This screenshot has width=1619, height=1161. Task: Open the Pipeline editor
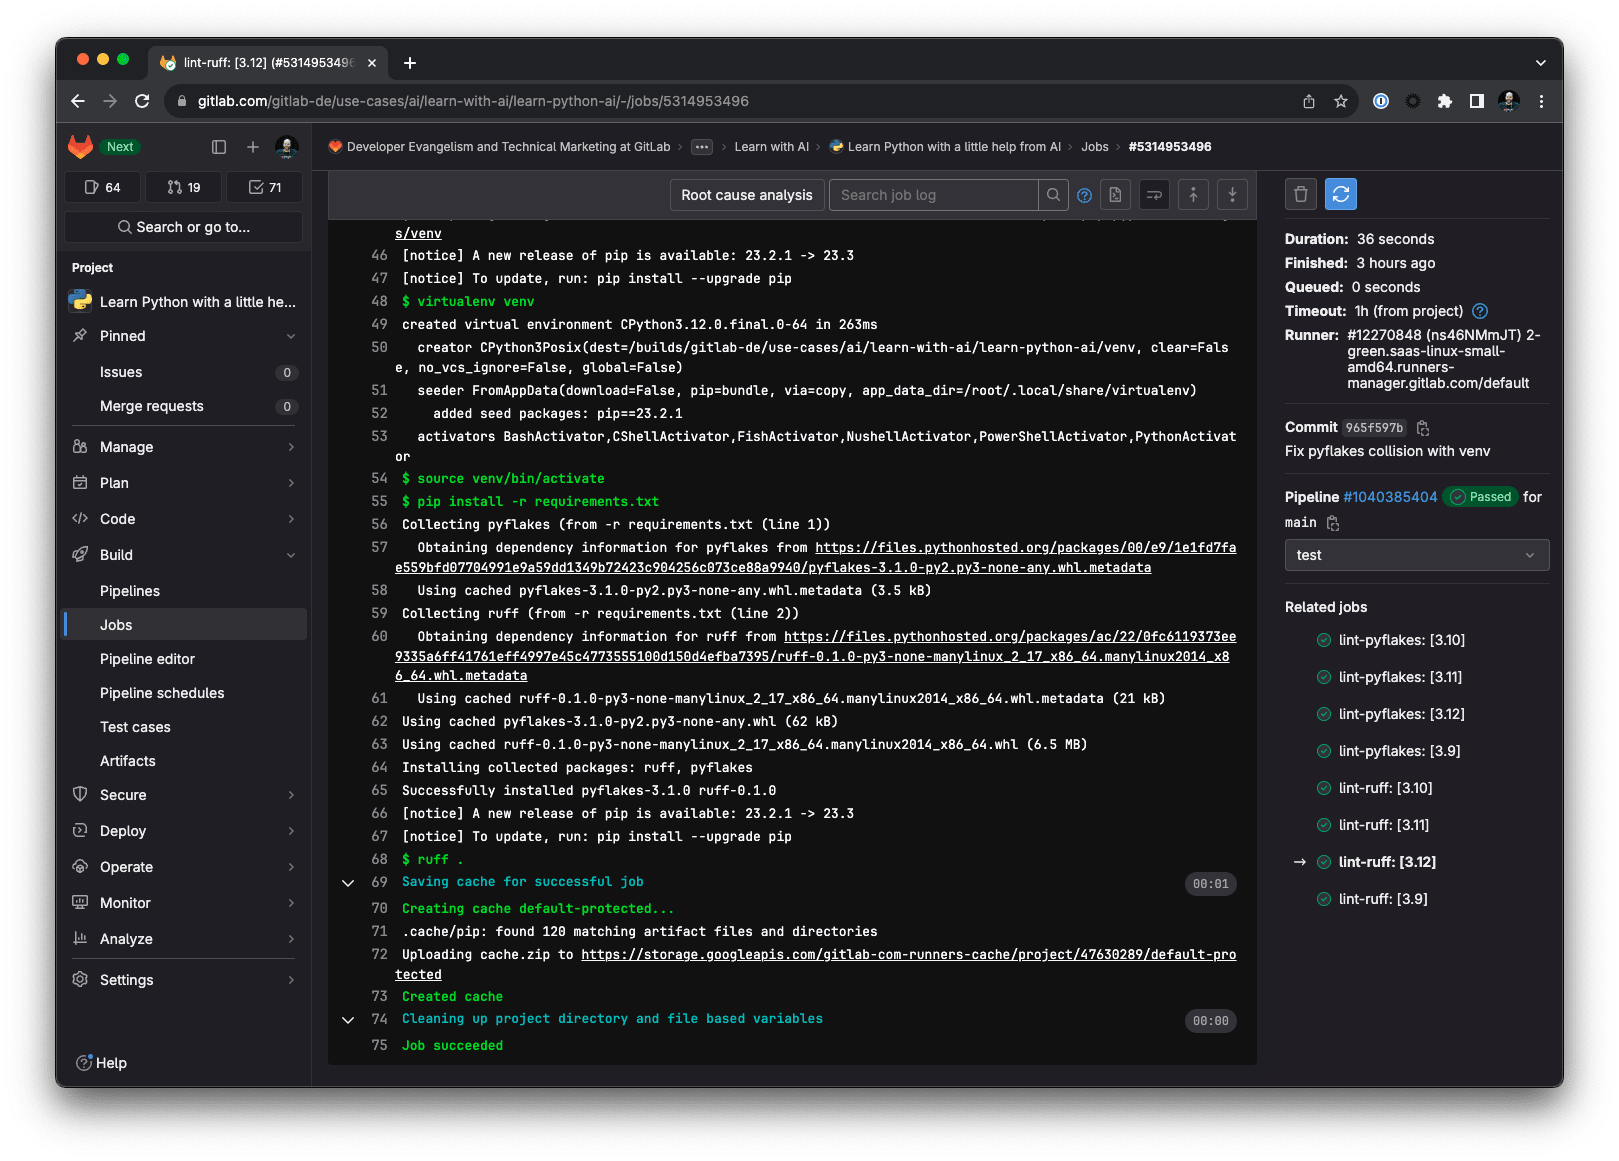(184, 659)
